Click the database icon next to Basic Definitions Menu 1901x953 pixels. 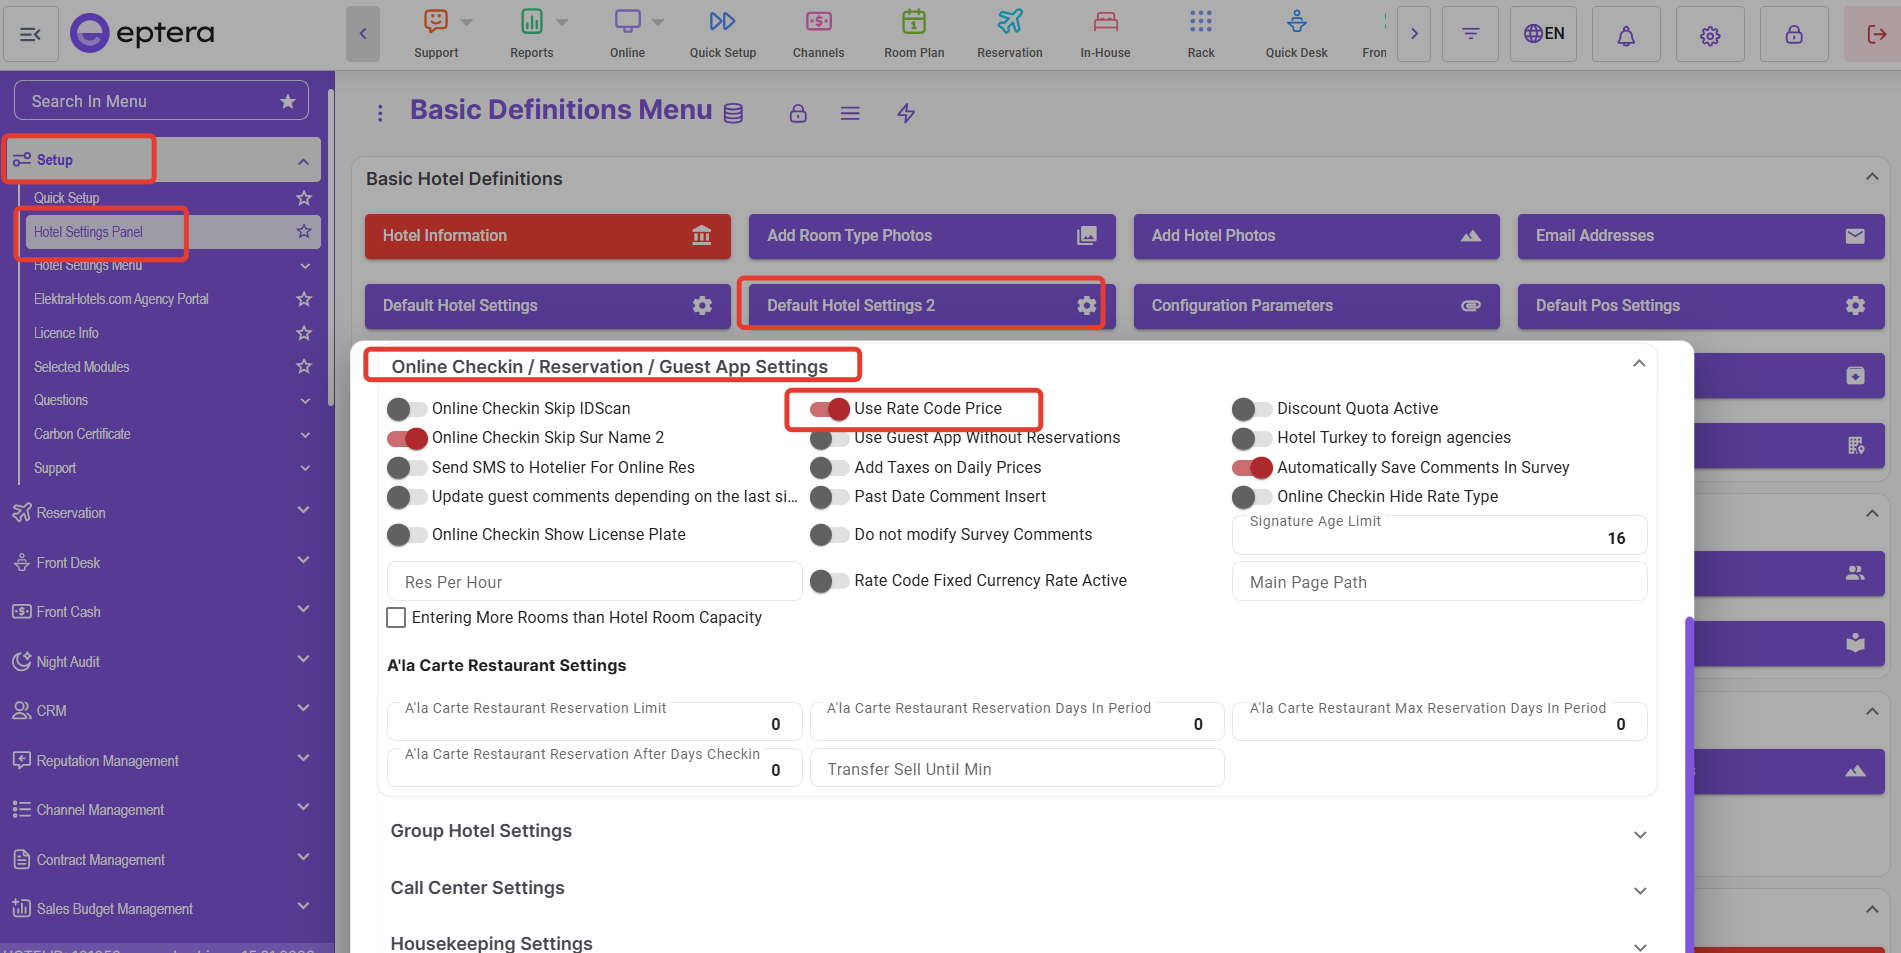[733, 113]
